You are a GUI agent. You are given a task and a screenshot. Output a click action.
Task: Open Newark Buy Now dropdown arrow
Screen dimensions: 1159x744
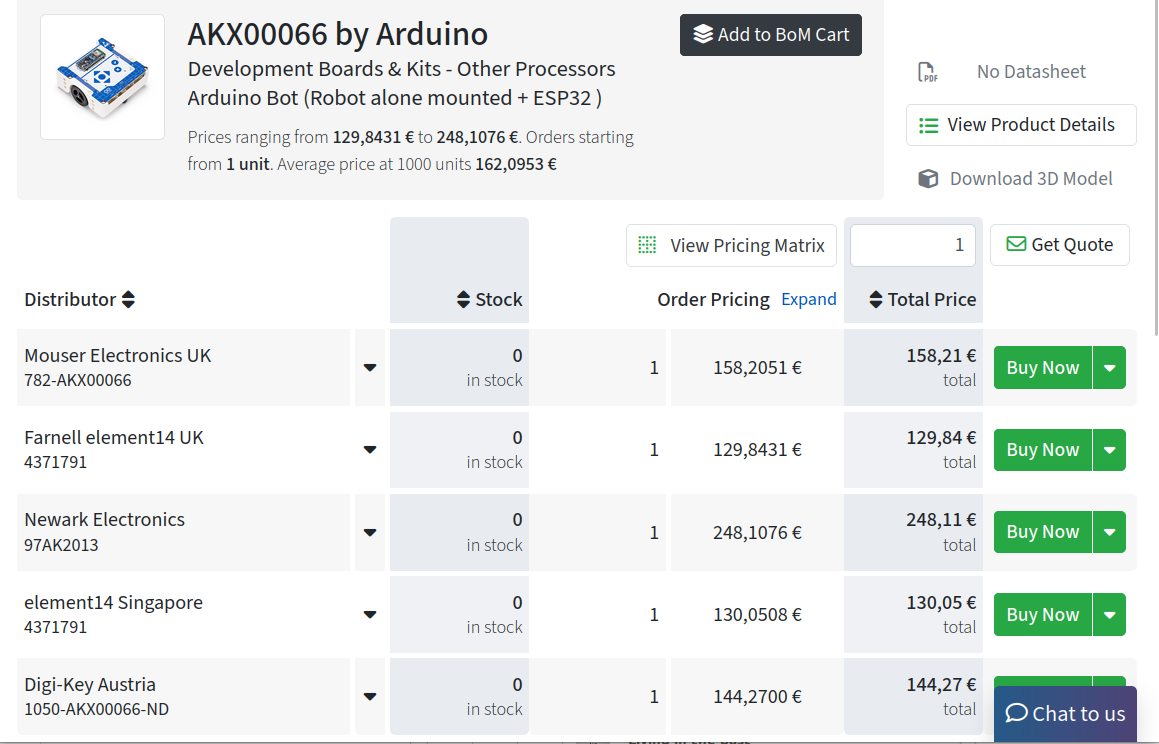coord(1109,532)
